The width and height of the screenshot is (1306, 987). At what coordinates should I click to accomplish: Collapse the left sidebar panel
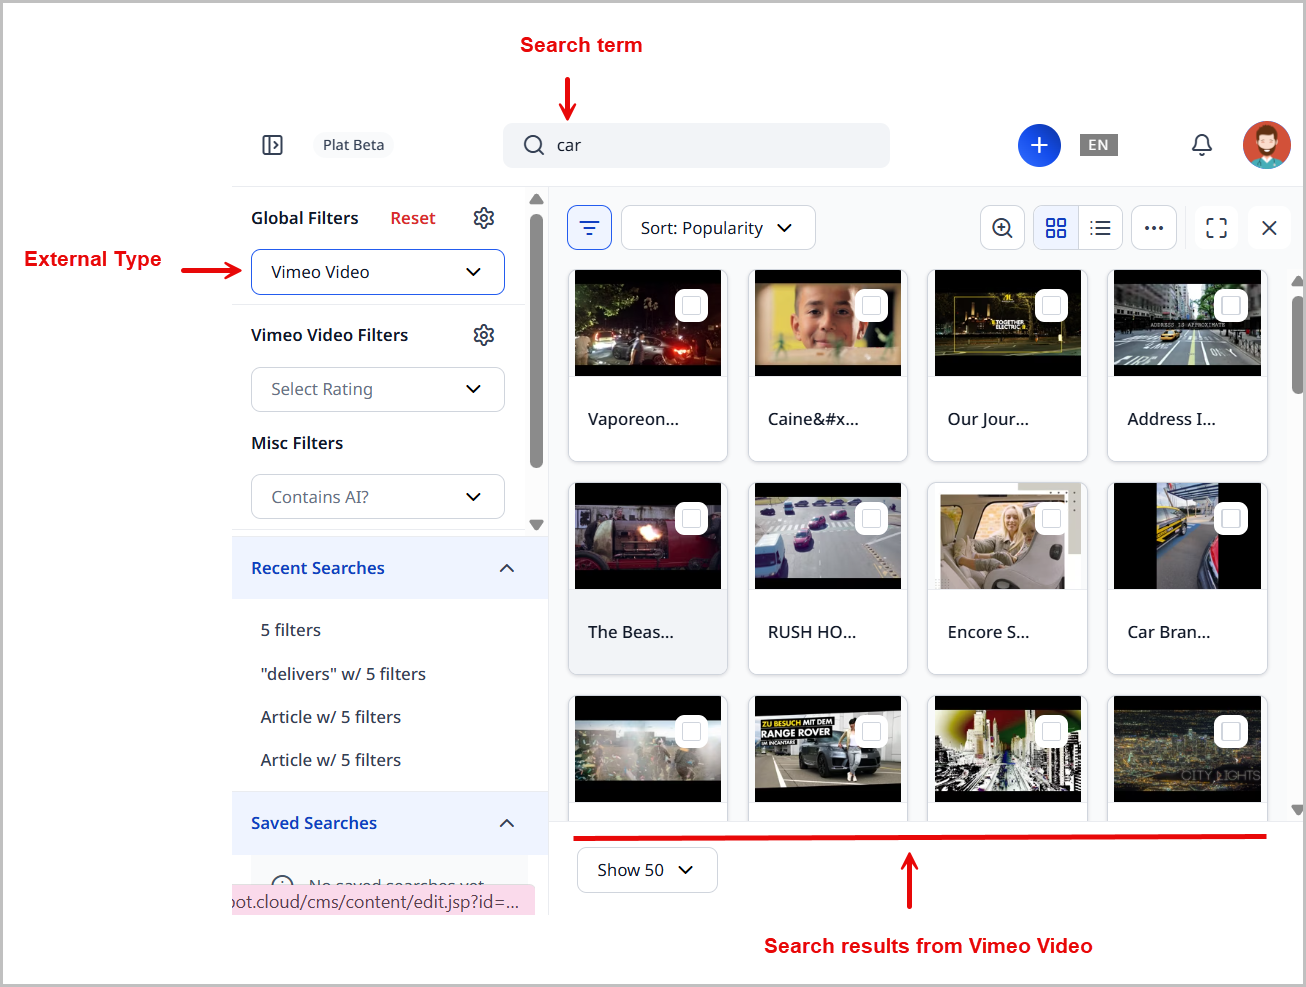tap(272, 144)
